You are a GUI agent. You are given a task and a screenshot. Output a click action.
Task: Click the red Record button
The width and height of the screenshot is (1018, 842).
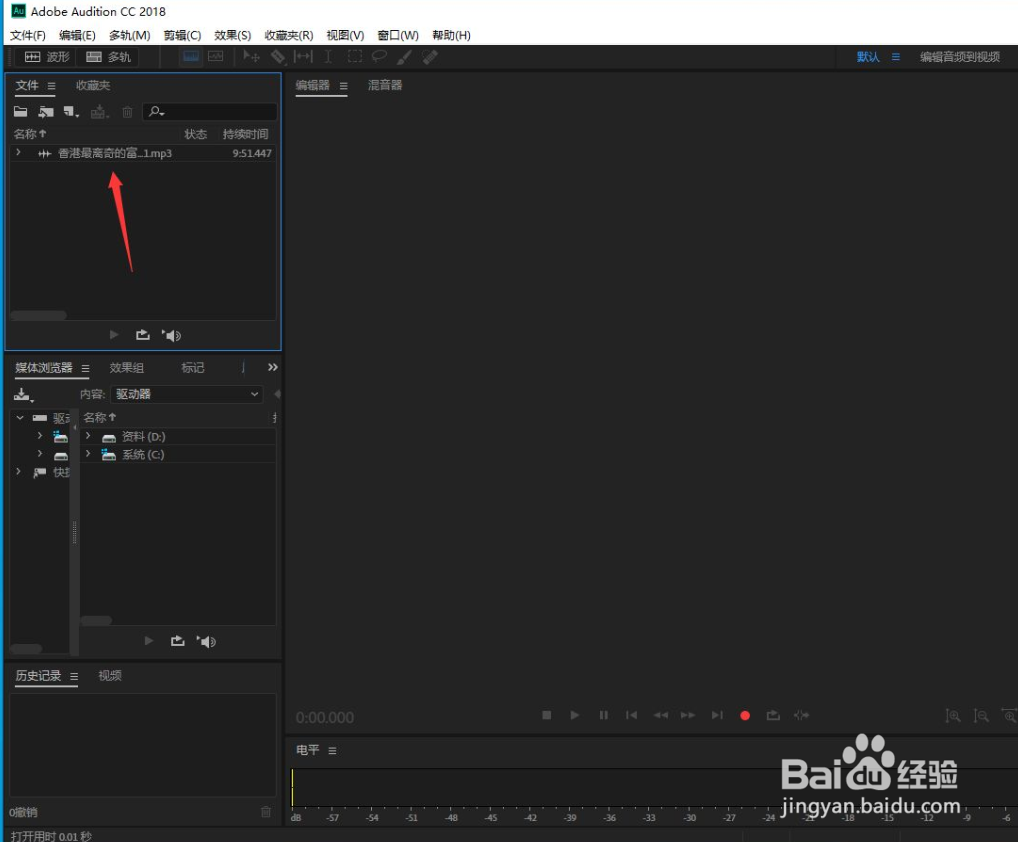(745, 715)
